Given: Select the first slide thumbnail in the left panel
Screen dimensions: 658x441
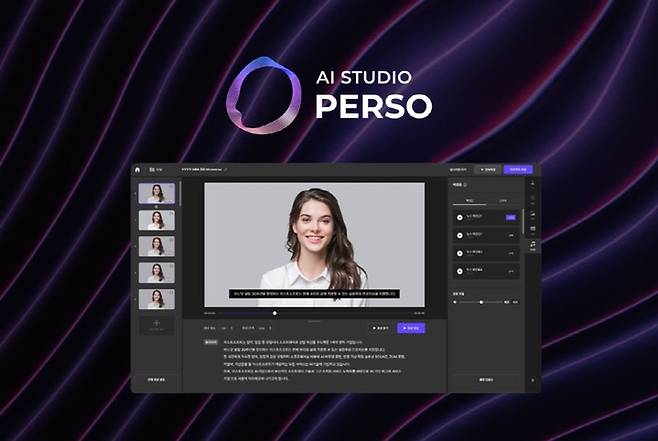Looking at the screenshot, I should tap(157, 193).
